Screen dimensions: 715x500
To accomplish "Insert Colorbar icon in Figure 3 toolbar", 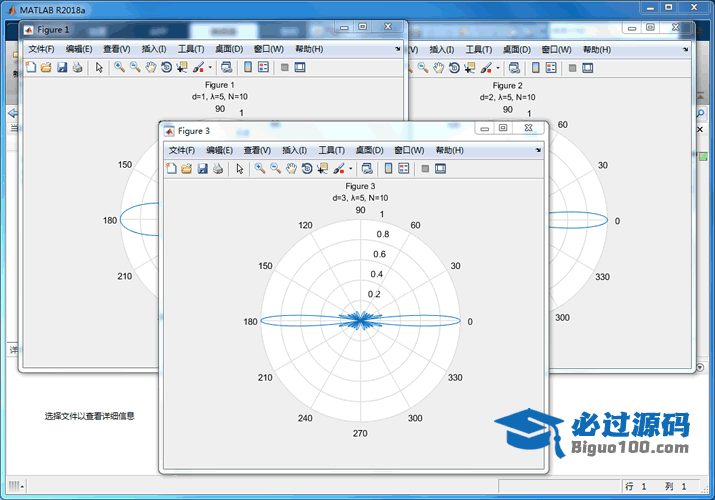I will click(389, 169).
